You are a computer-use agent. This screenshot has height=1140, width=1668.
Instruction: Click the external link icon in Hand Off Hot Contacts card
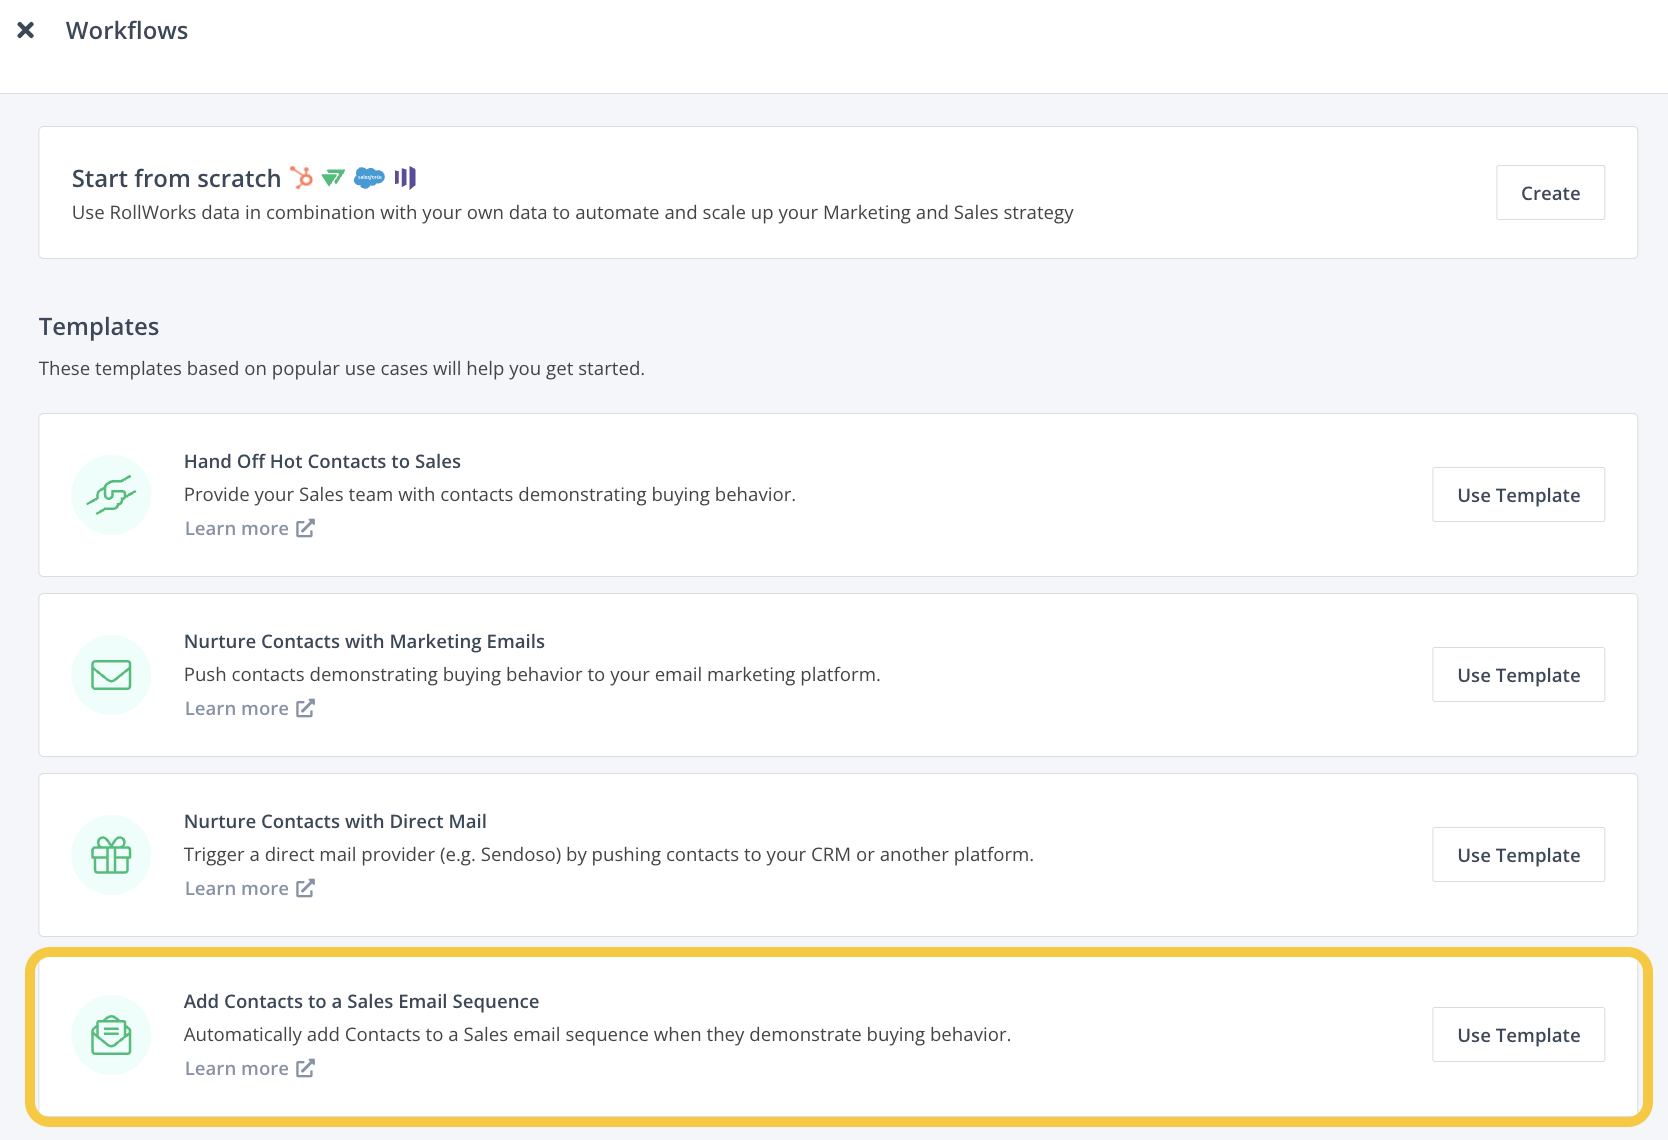coord(306,528)
